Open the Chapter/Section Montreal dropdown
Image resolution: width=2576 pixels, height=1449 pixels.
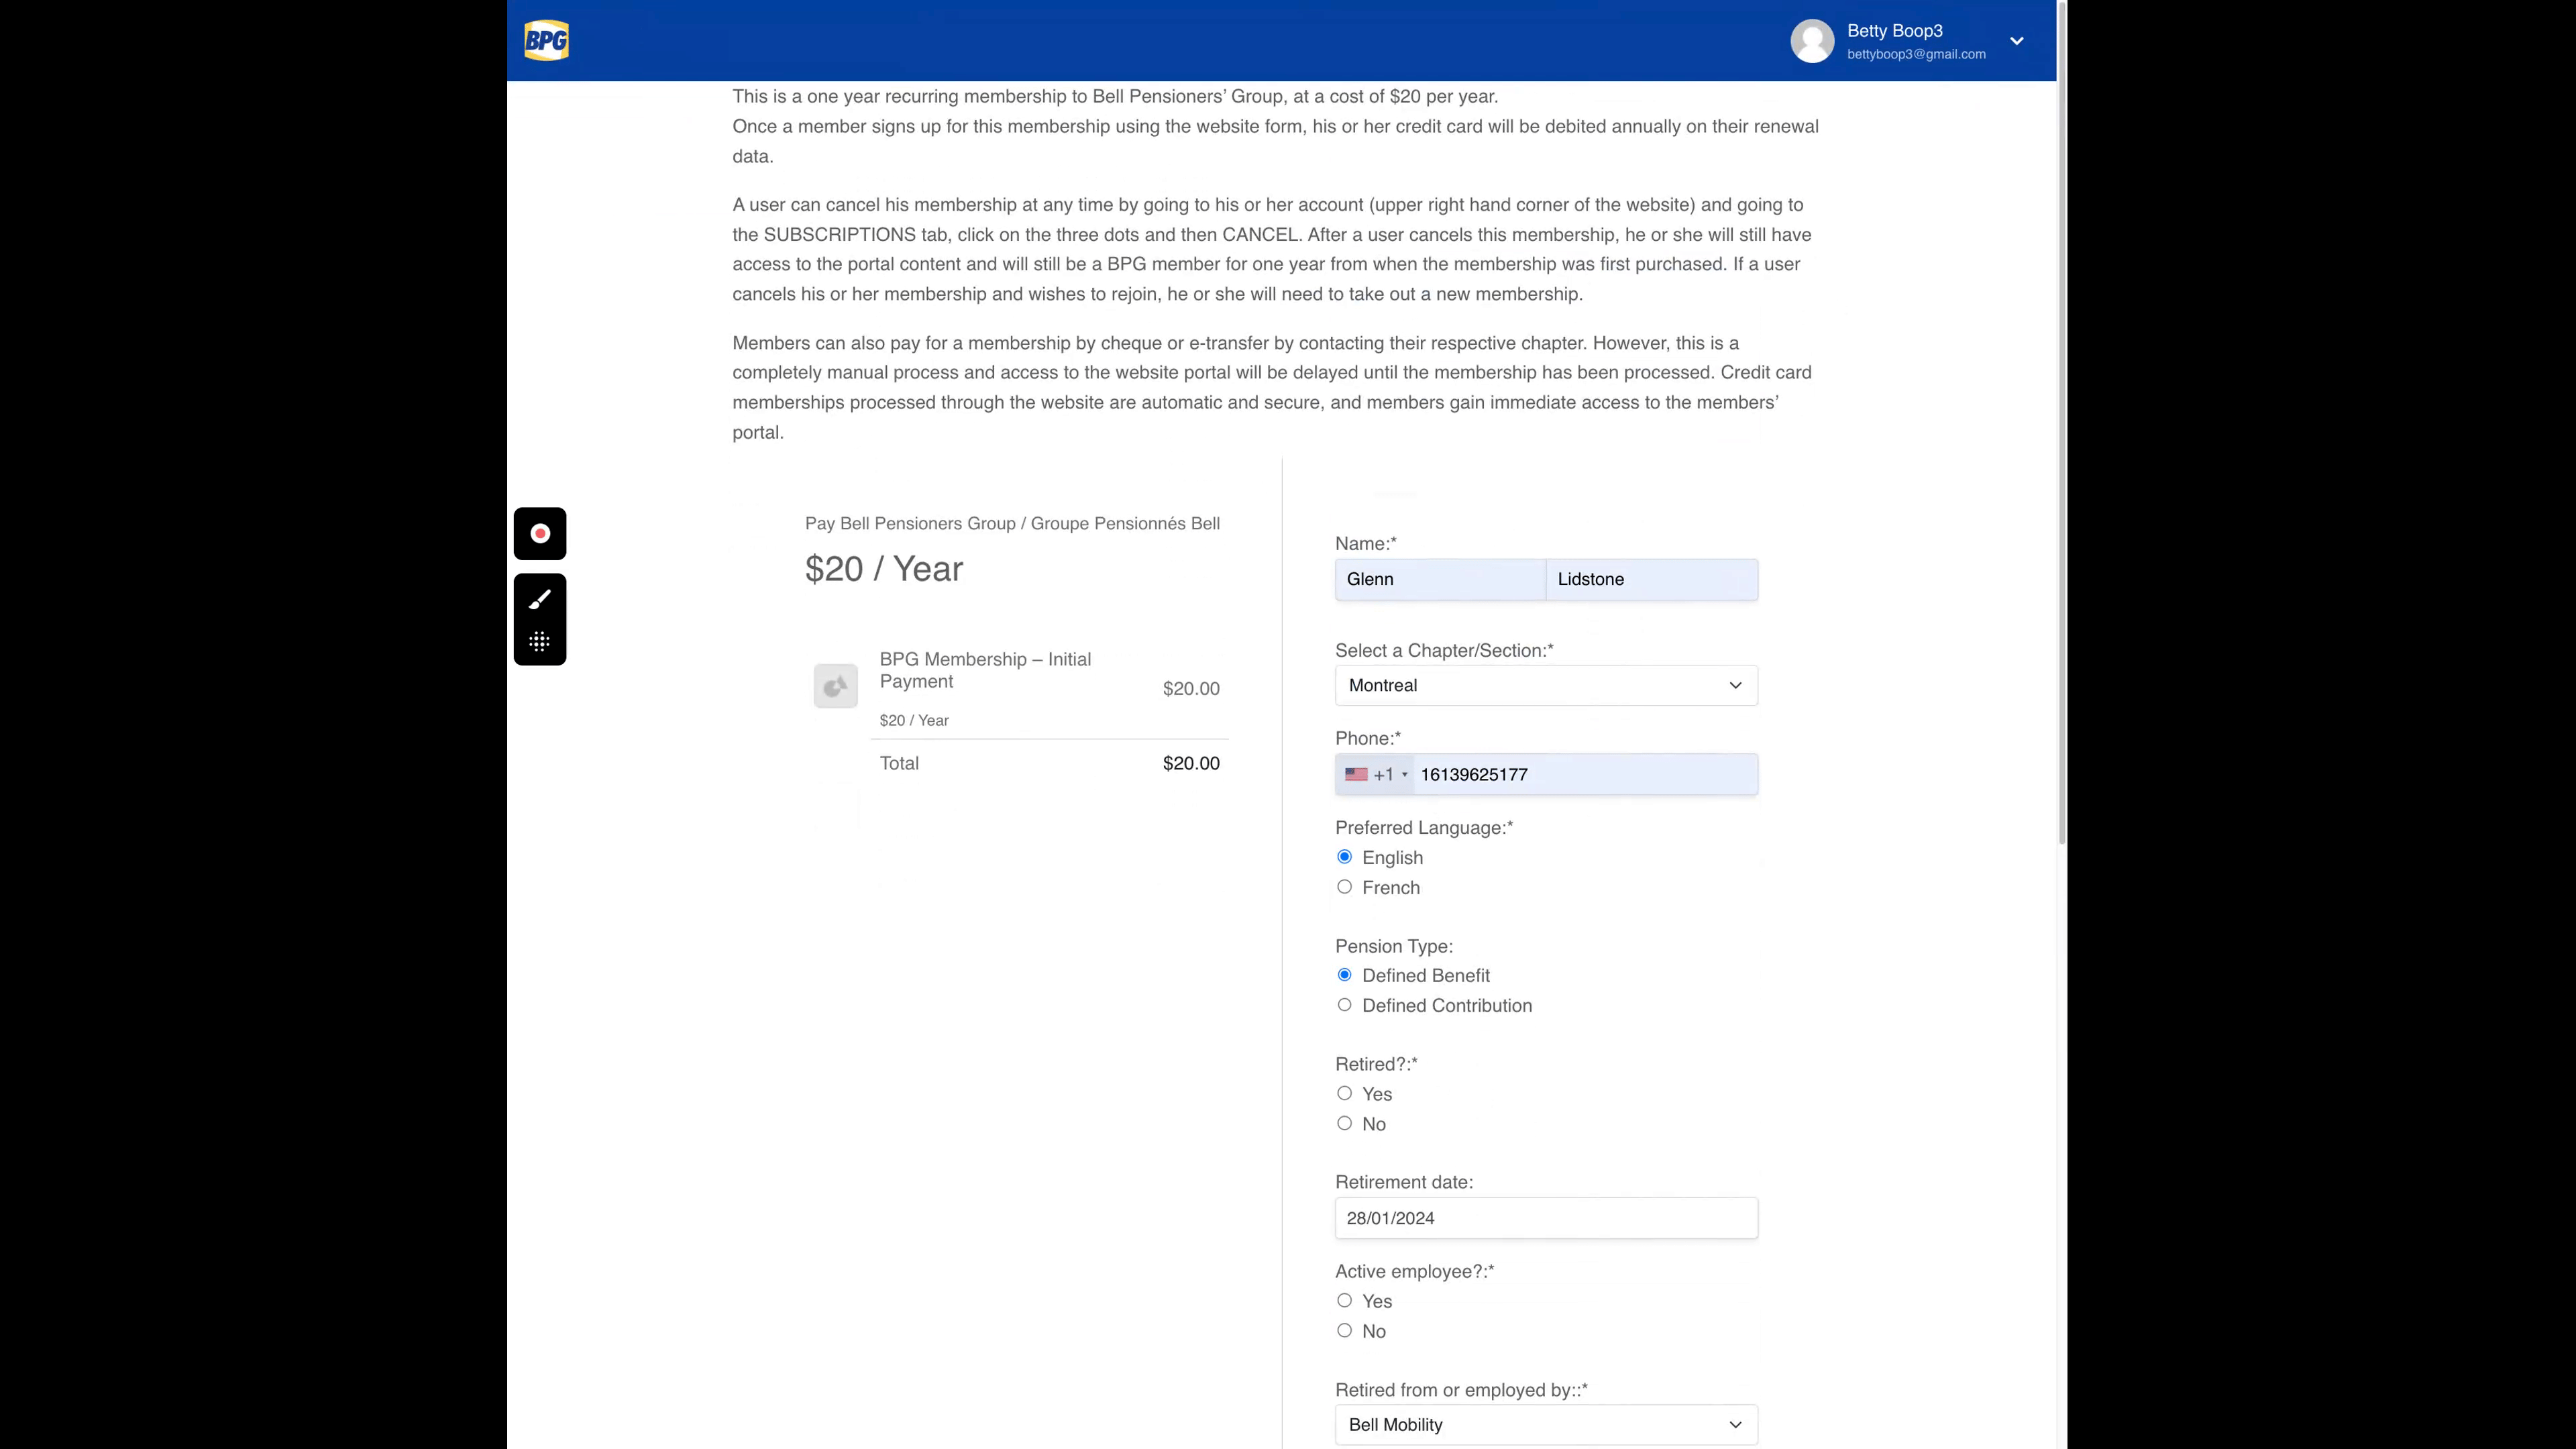click(x=1545, y=685)
